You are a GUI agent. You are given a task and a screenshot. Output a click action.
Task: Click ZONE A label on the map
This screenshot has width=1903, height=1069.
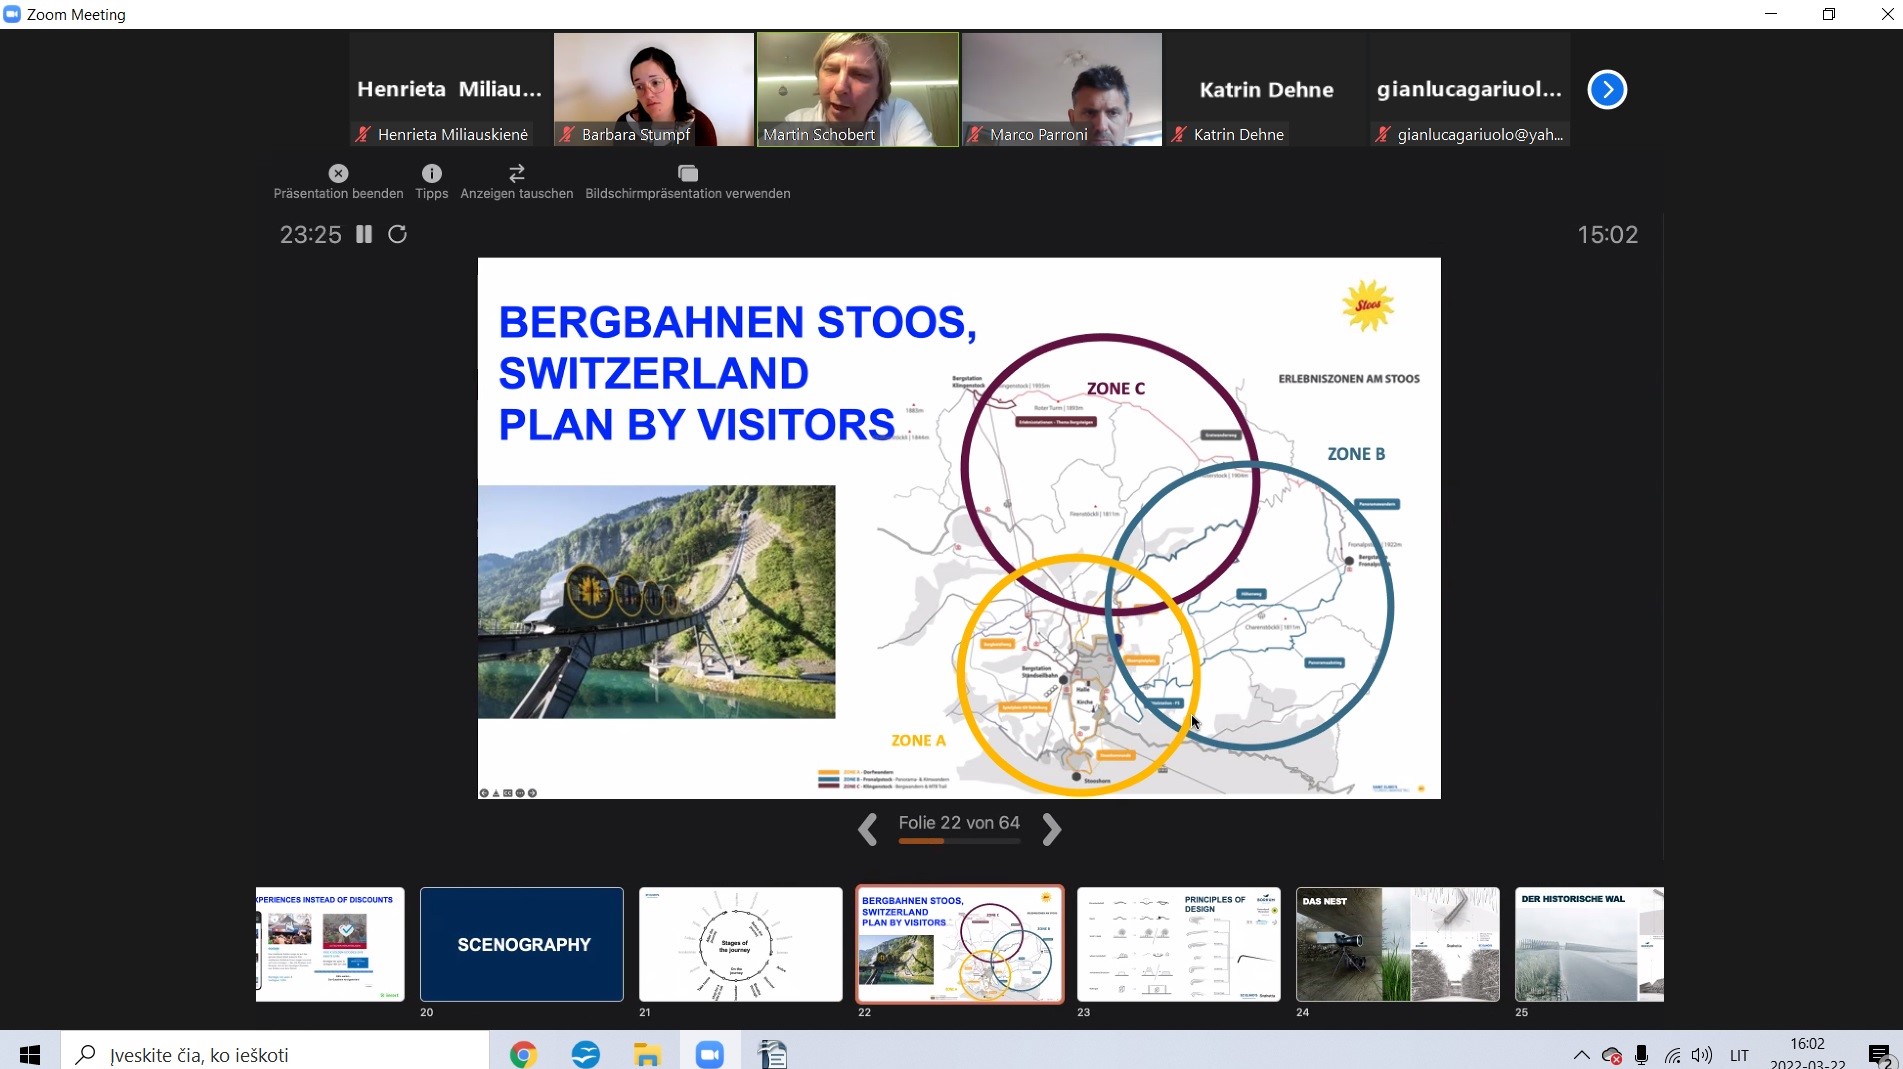click(918, 740)
